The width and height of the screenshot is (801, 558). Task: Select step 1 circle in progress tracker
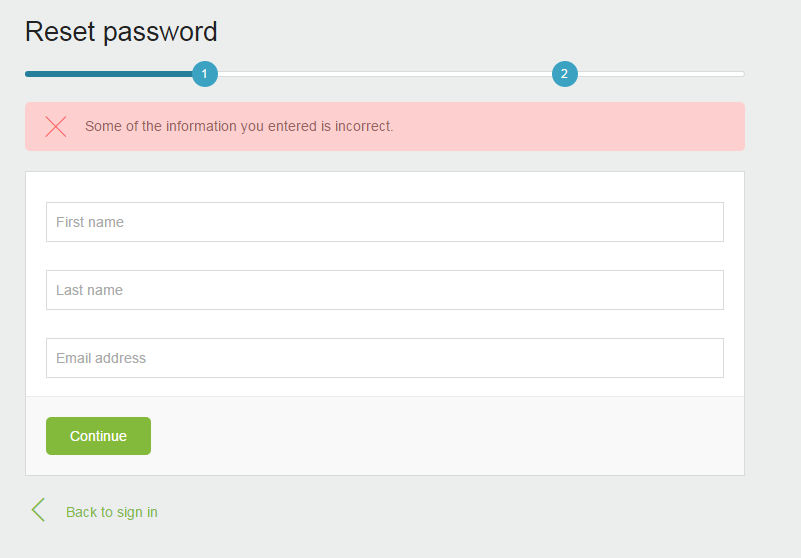(205, 74)
